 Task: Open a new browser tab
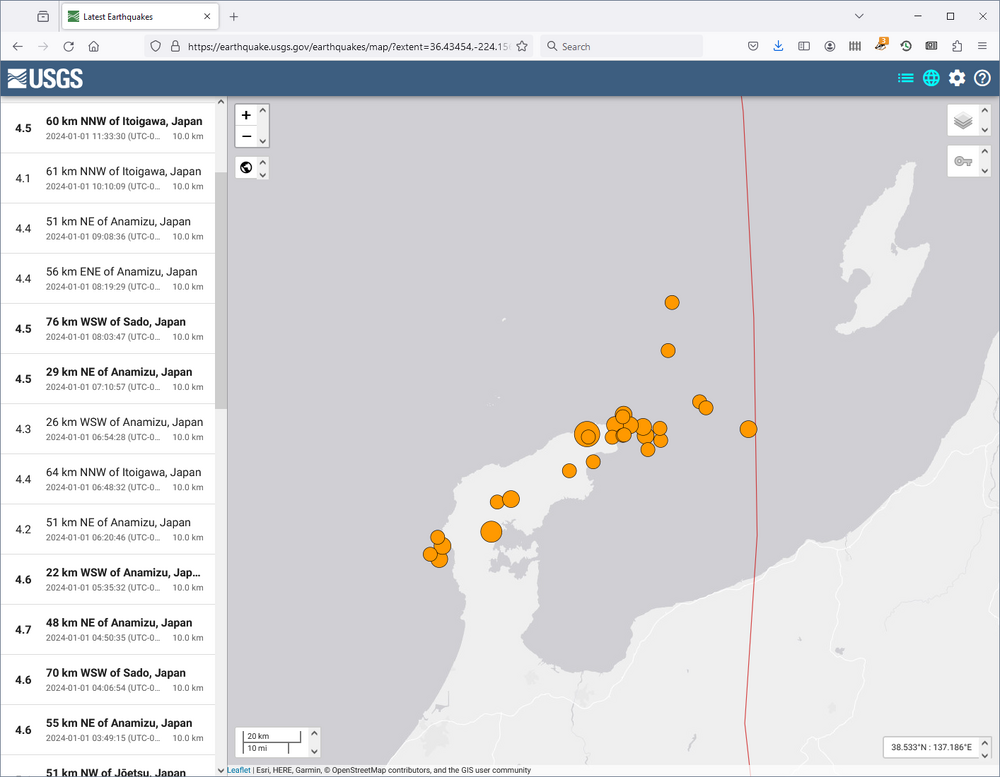click(234, 16)
